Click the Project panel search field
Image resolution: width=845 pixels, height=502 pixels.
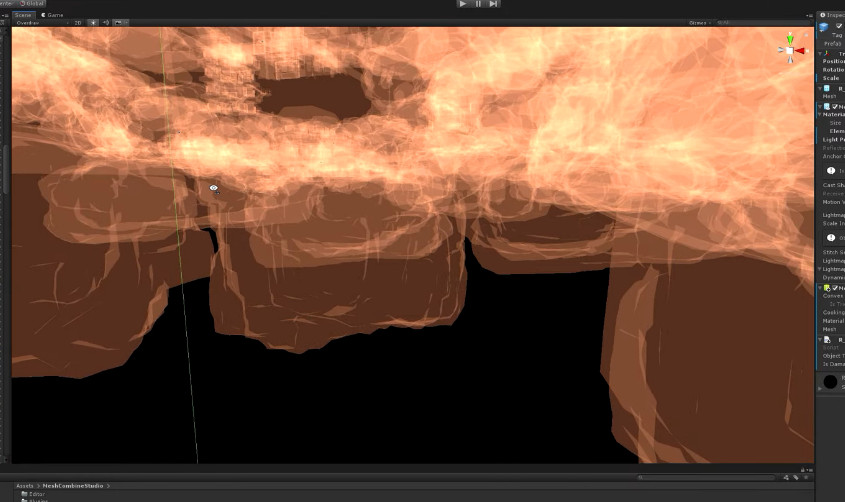pos(706,478)
